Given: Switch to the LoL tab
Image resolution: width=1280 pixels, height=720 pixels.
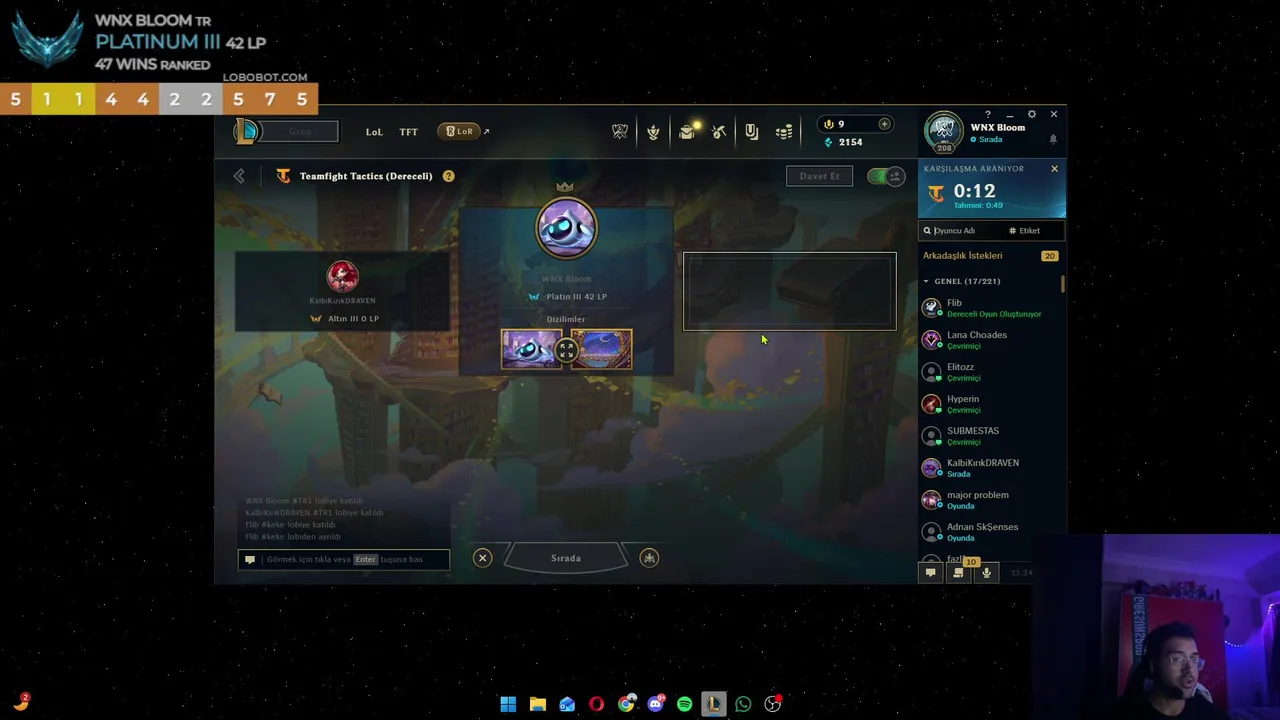Looking at the screenshot, I should click(374, 132).
